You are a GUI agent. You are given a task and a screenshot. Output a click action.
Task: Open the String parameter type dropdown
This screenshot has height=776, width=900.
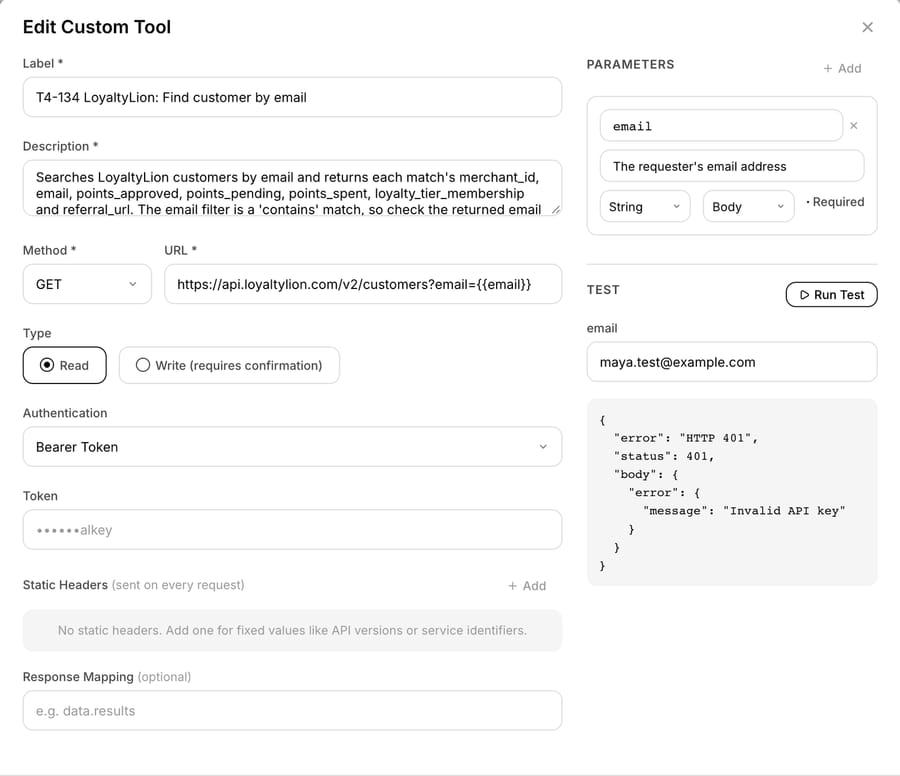(x=645, y=206)
